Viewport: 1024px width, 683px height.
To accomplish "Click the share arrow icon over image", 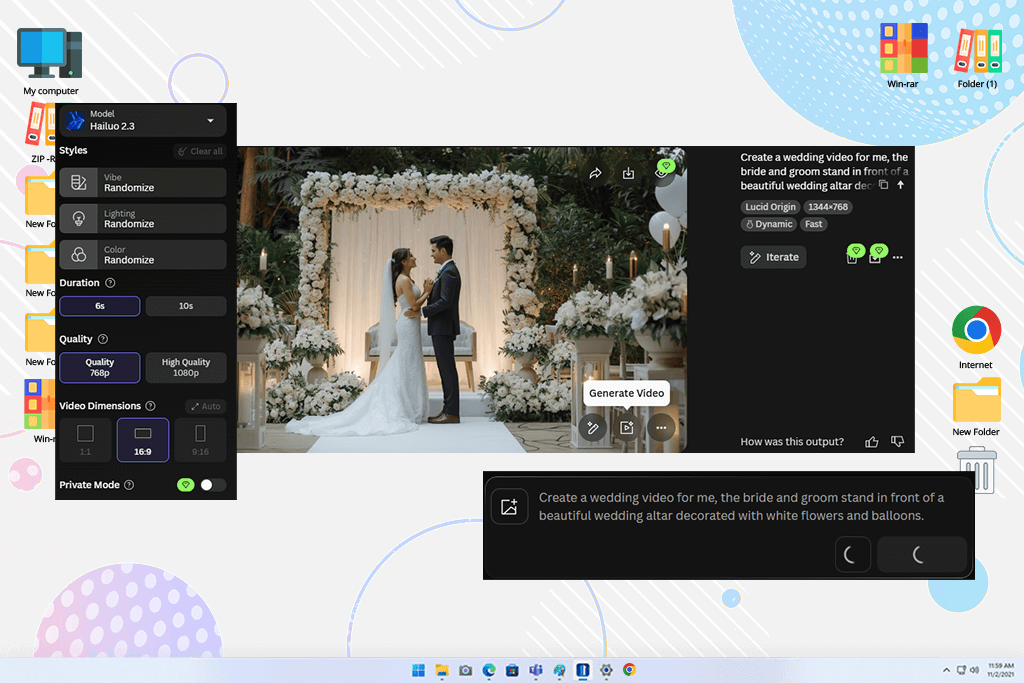I will 595,174.
